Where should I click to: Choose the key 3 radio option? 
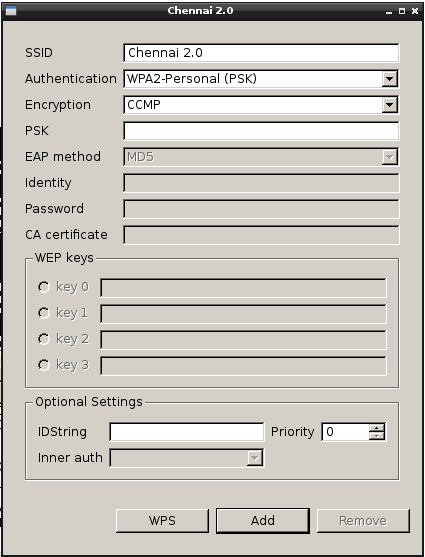click(44, 365)
